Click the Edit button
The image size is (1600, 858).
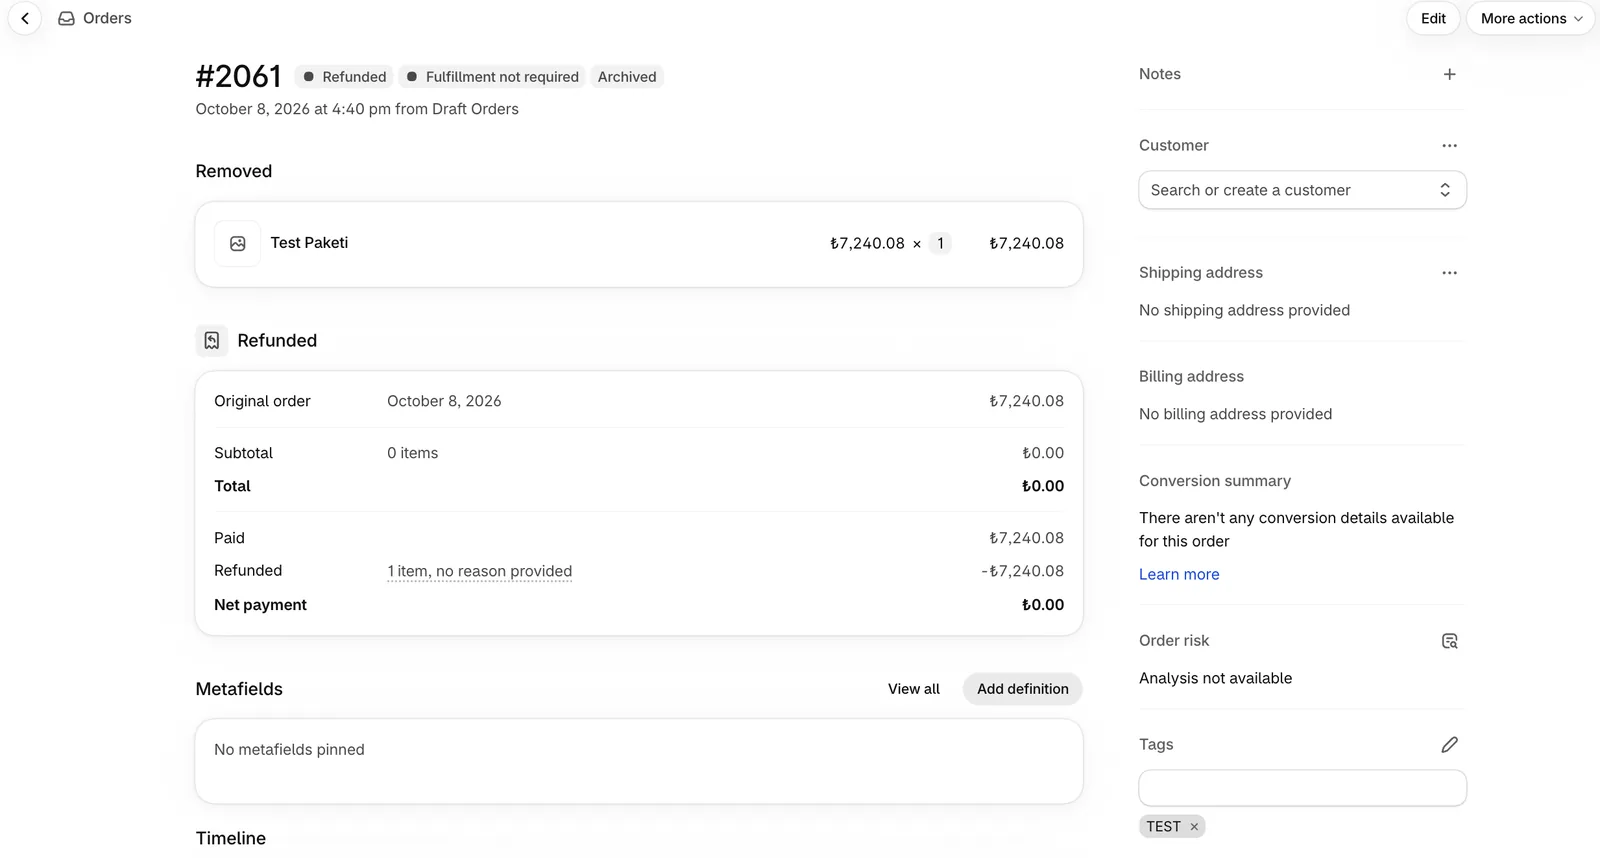pyautogui.click(x=1433, y=18)
